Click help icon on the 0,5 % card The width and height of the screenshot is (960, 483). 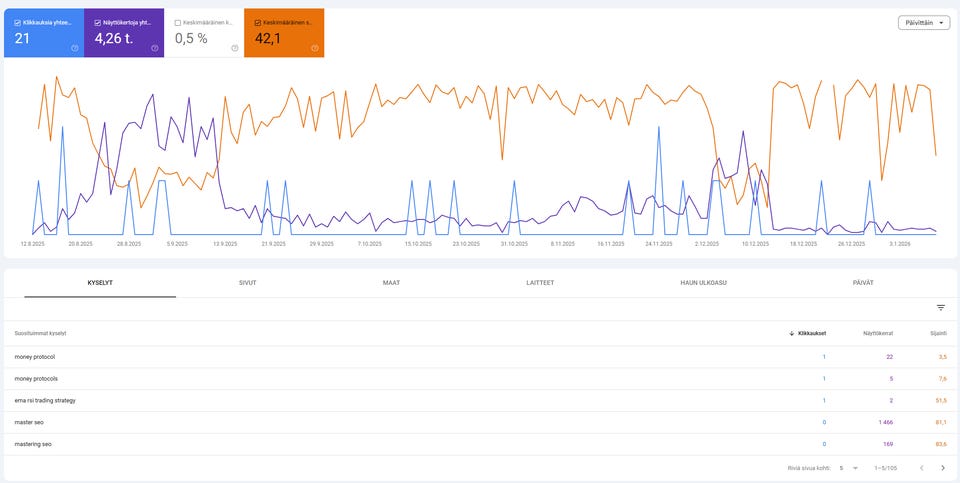point(235,48)
